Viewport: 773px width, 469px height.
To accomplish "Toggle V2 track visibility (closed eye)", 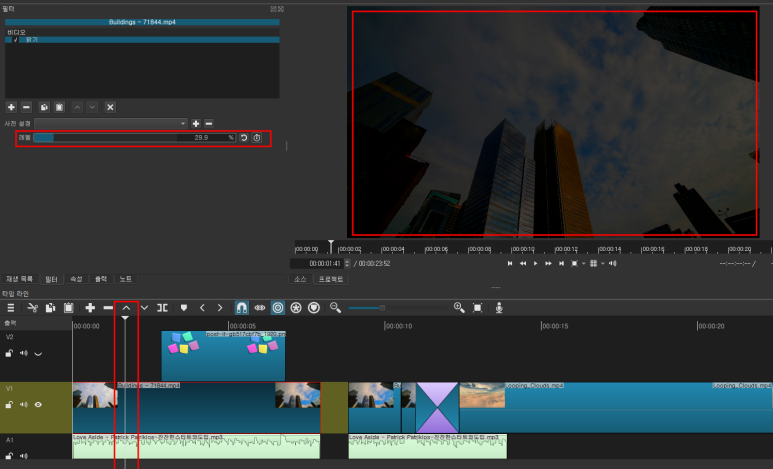I will pyautogui.click(x=38, y=354).
